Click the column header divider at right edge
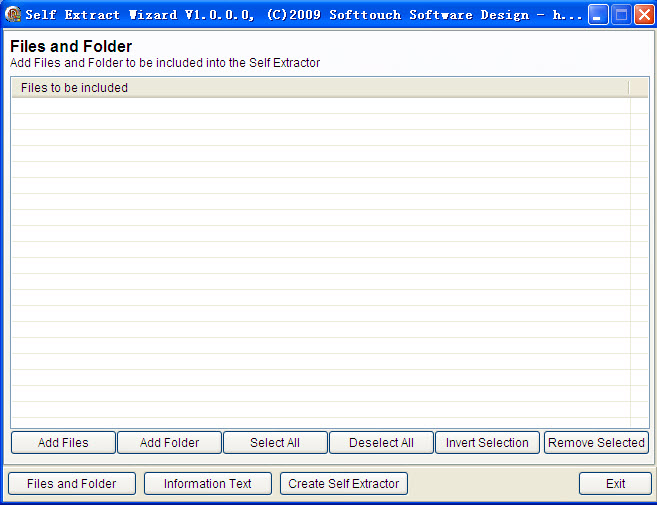The width and height of the screenshot is (657, 506). pyautogui.click(x=629, y=88)
